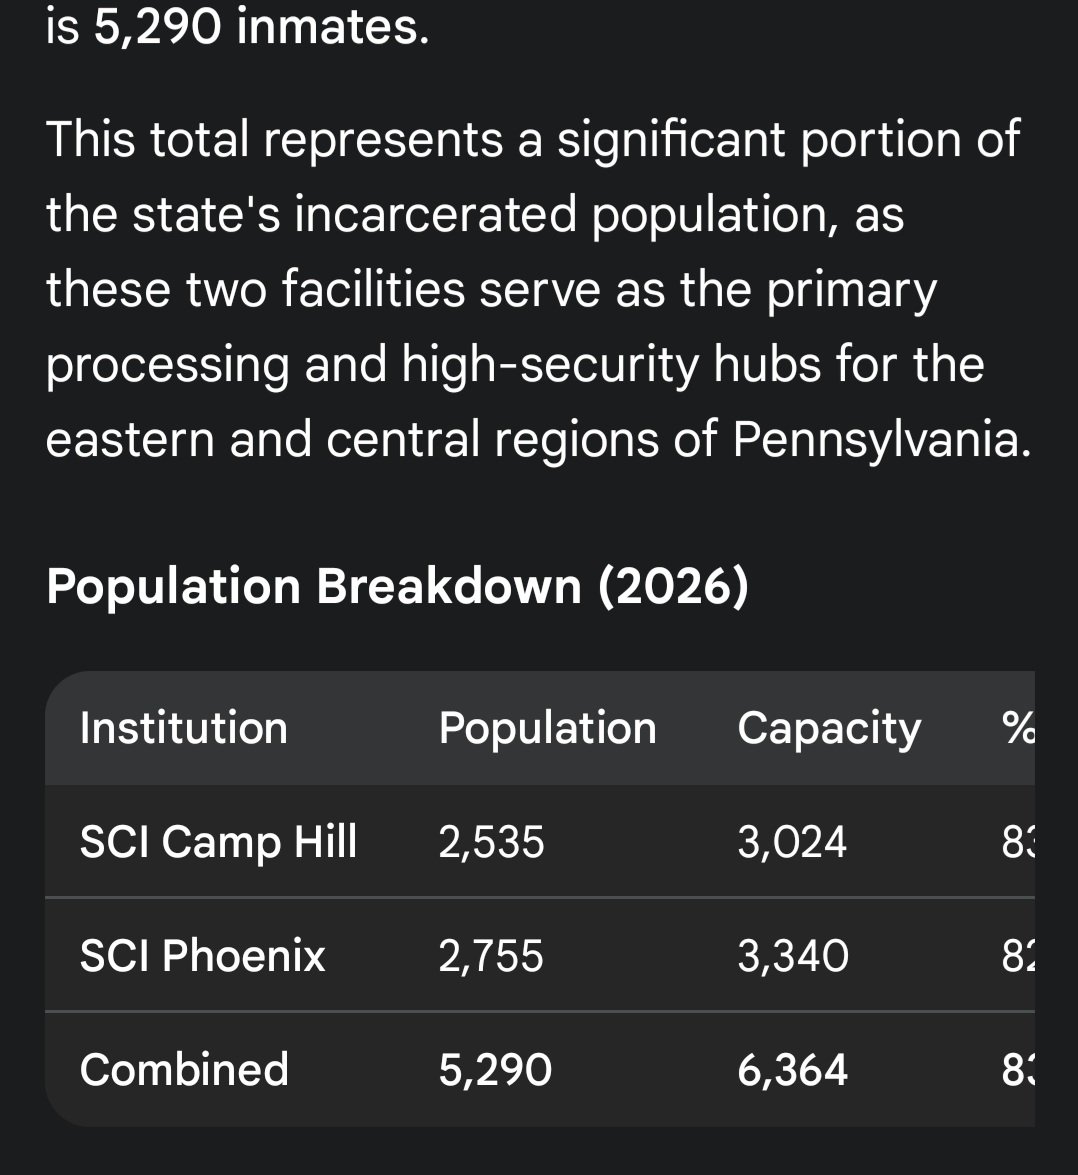Select the Capacity column header
Image resolution: width=1078 pixels, height=1175 pixels.
click(x=829, y=729)
